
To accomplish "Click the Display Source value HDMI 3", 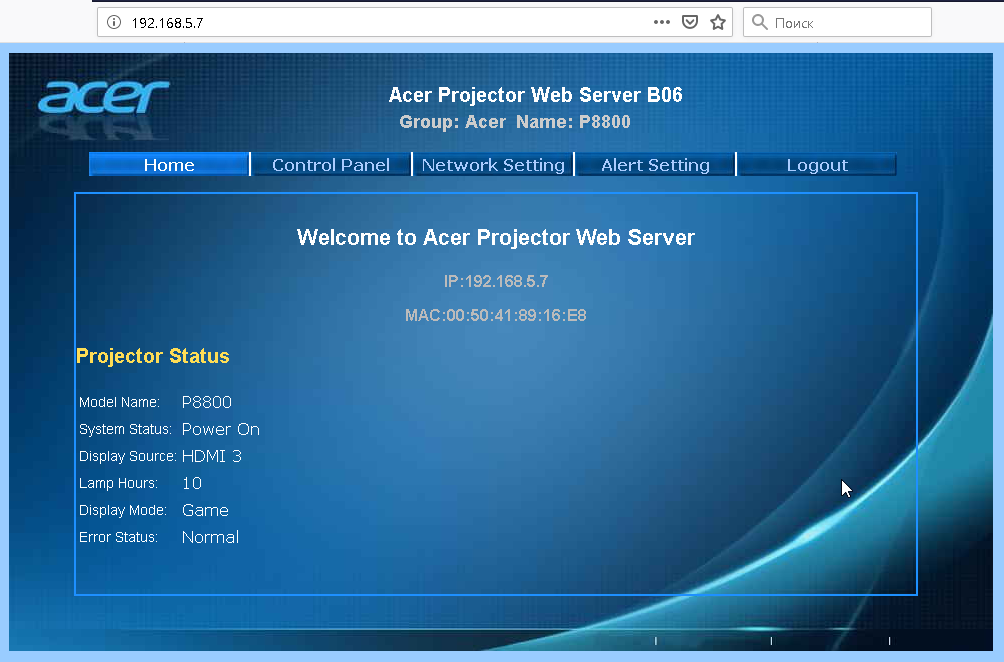I will (212, 456).
